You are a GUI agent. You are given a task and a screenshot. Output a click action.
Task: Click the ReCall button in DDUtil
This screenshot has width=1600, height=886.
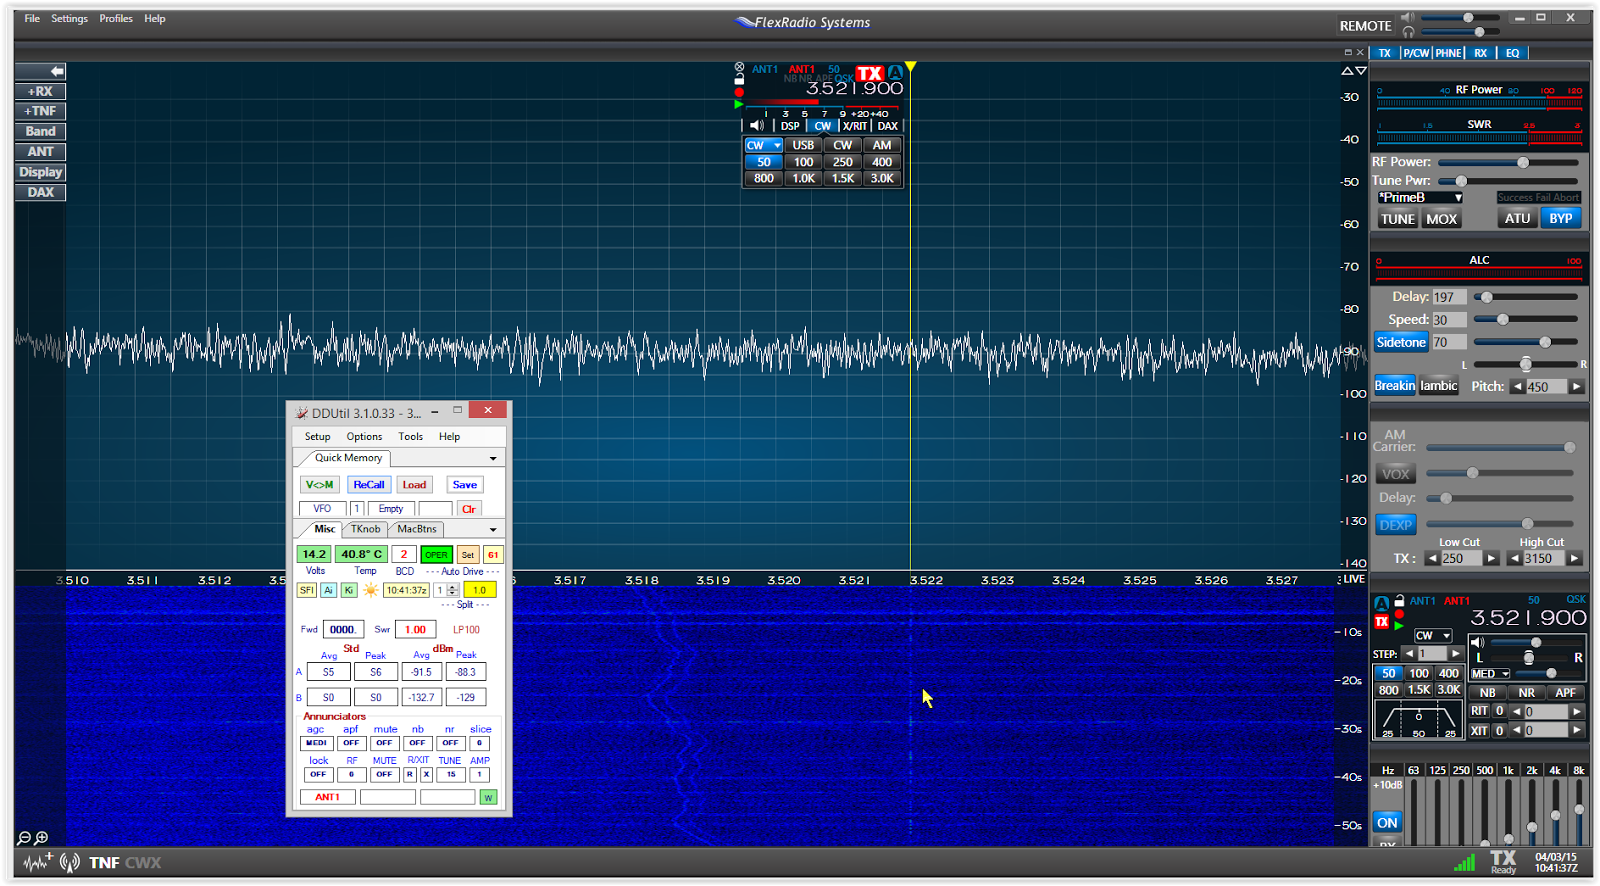(x=368, y=485)
